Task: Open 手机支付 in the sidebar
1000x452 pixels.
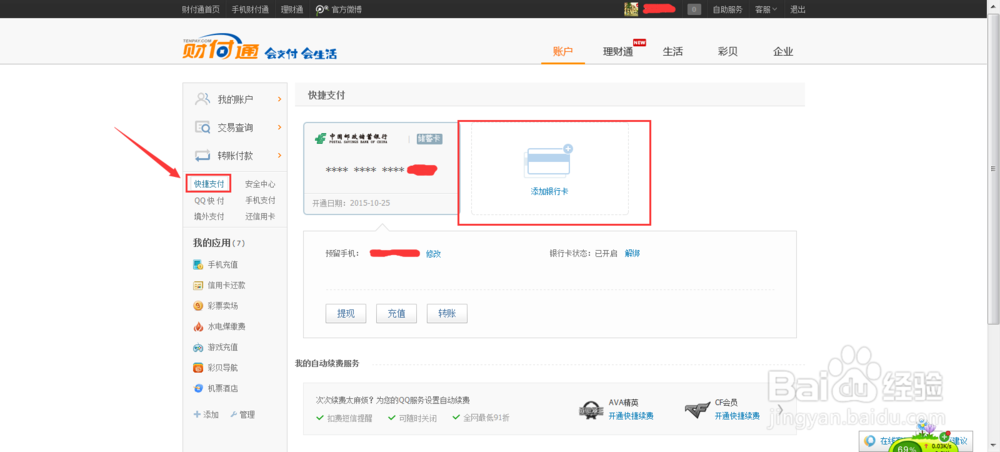Action: tap(260, 200)
